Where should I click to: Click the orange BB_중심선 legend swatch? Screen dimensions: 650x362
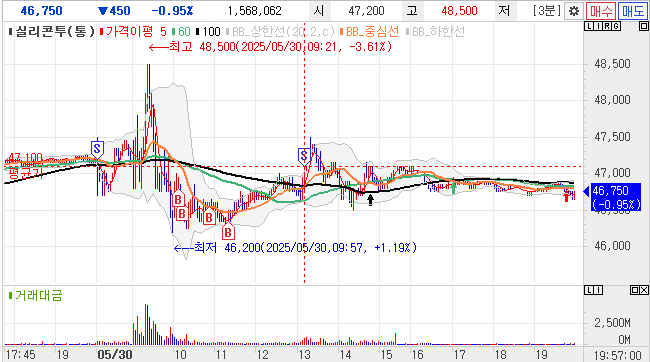[342, 32]
